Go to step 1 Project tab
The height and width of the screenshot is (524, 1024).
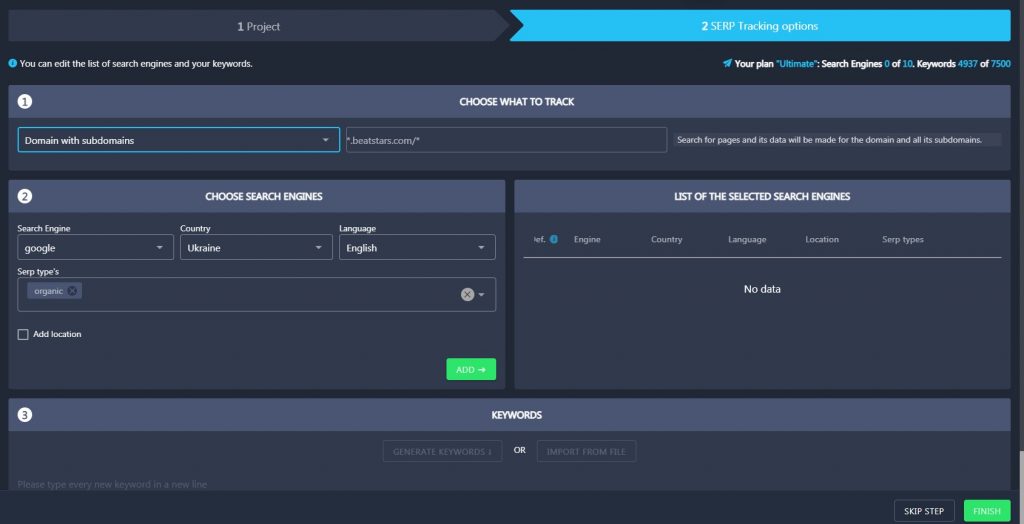pyautogui.click(x=259, y=26)
